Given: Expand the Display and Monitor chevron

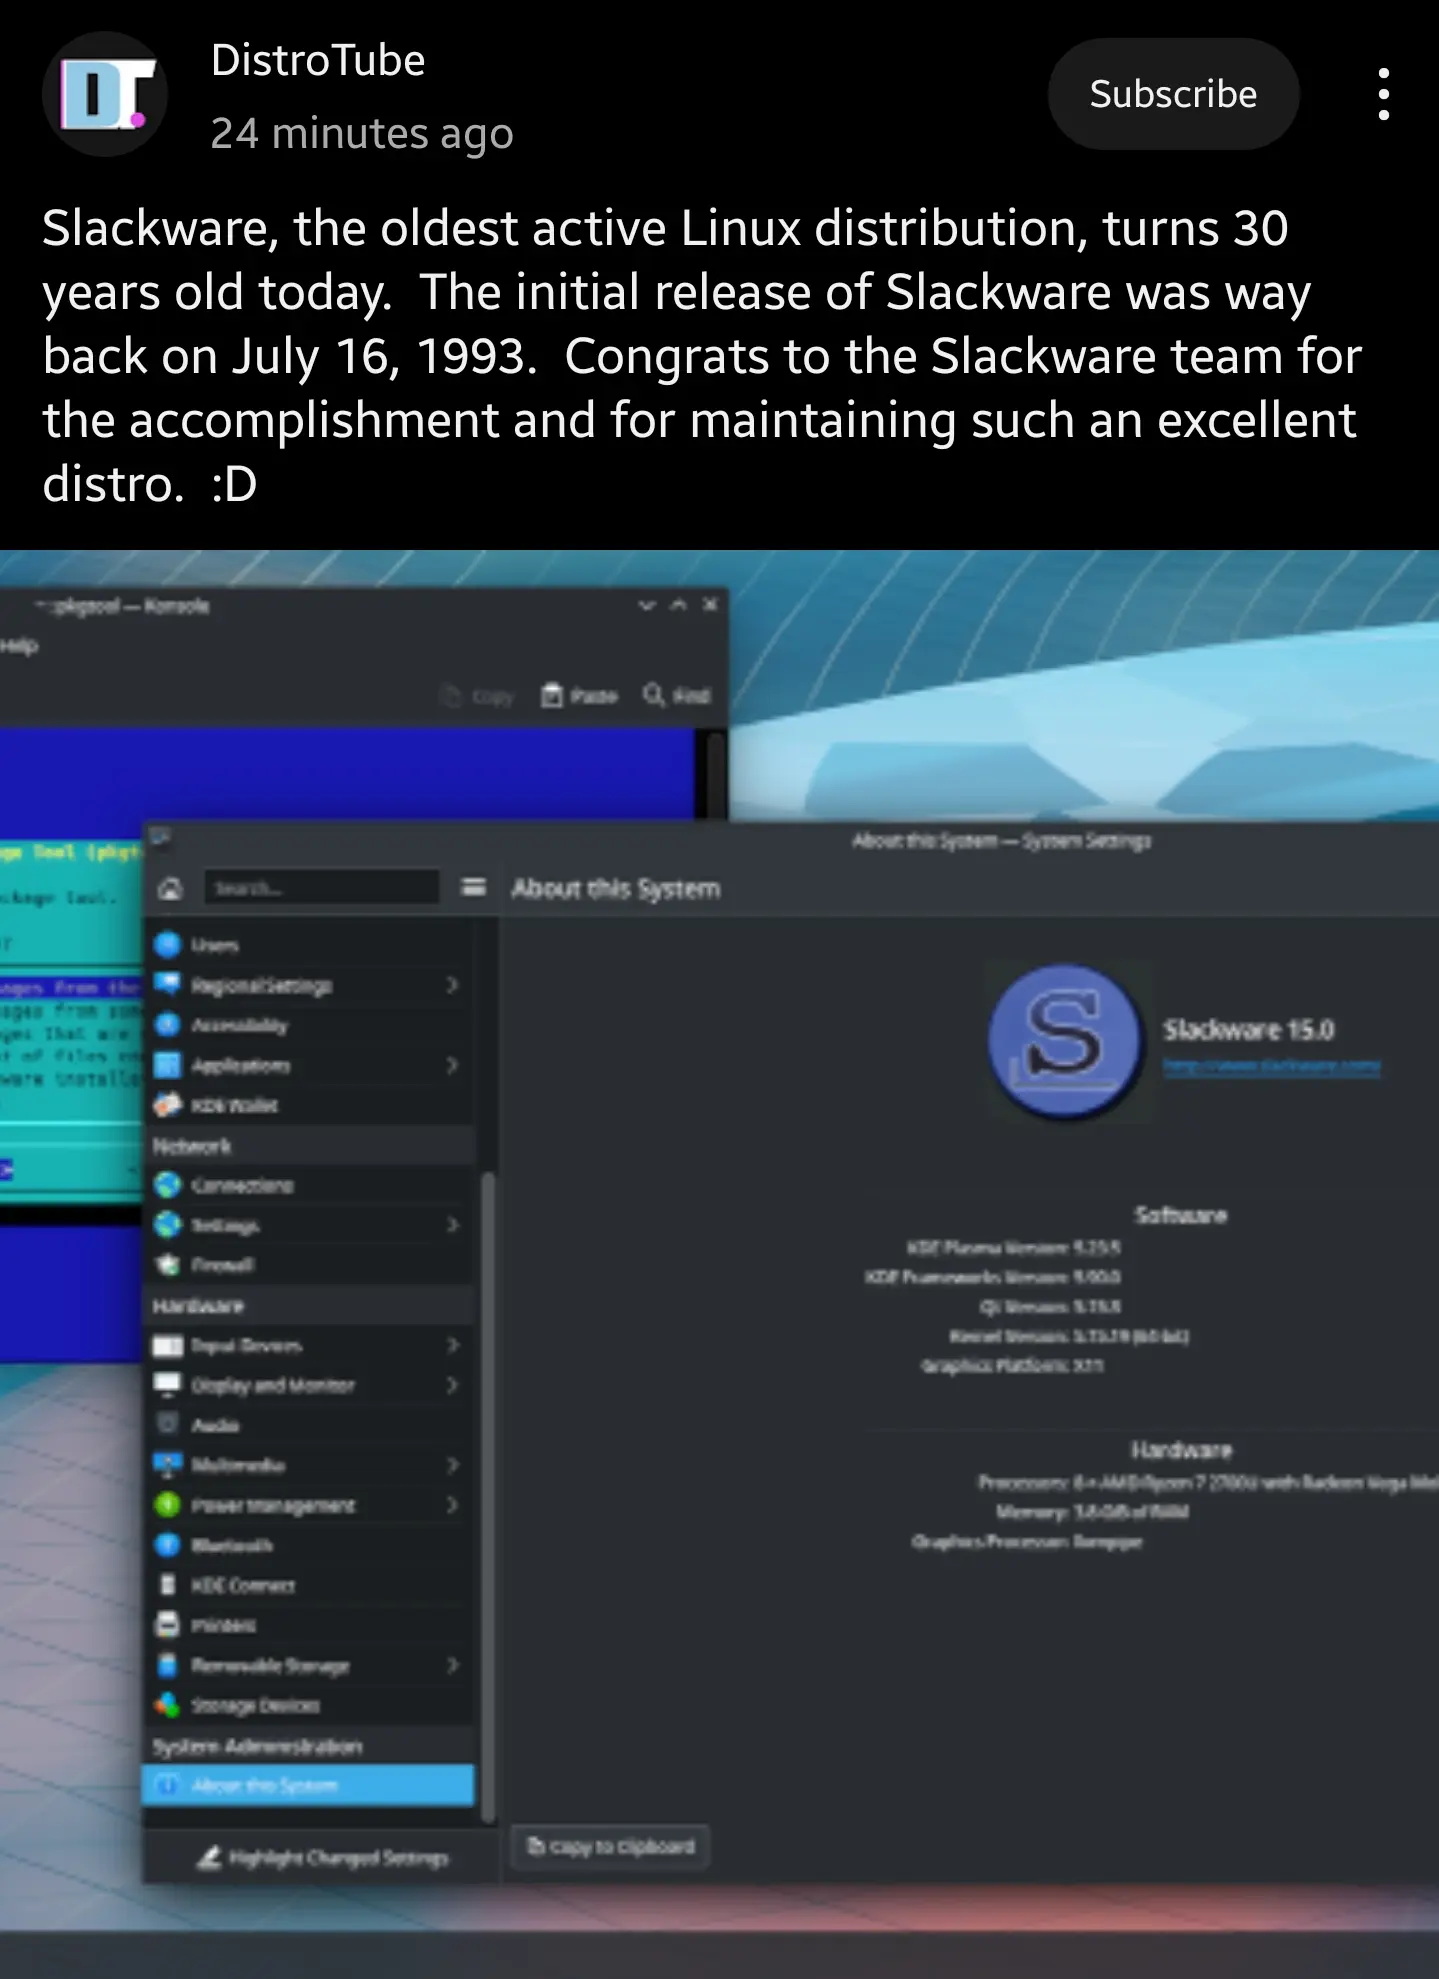Looking at the screenshot, I should (452, 1385).
